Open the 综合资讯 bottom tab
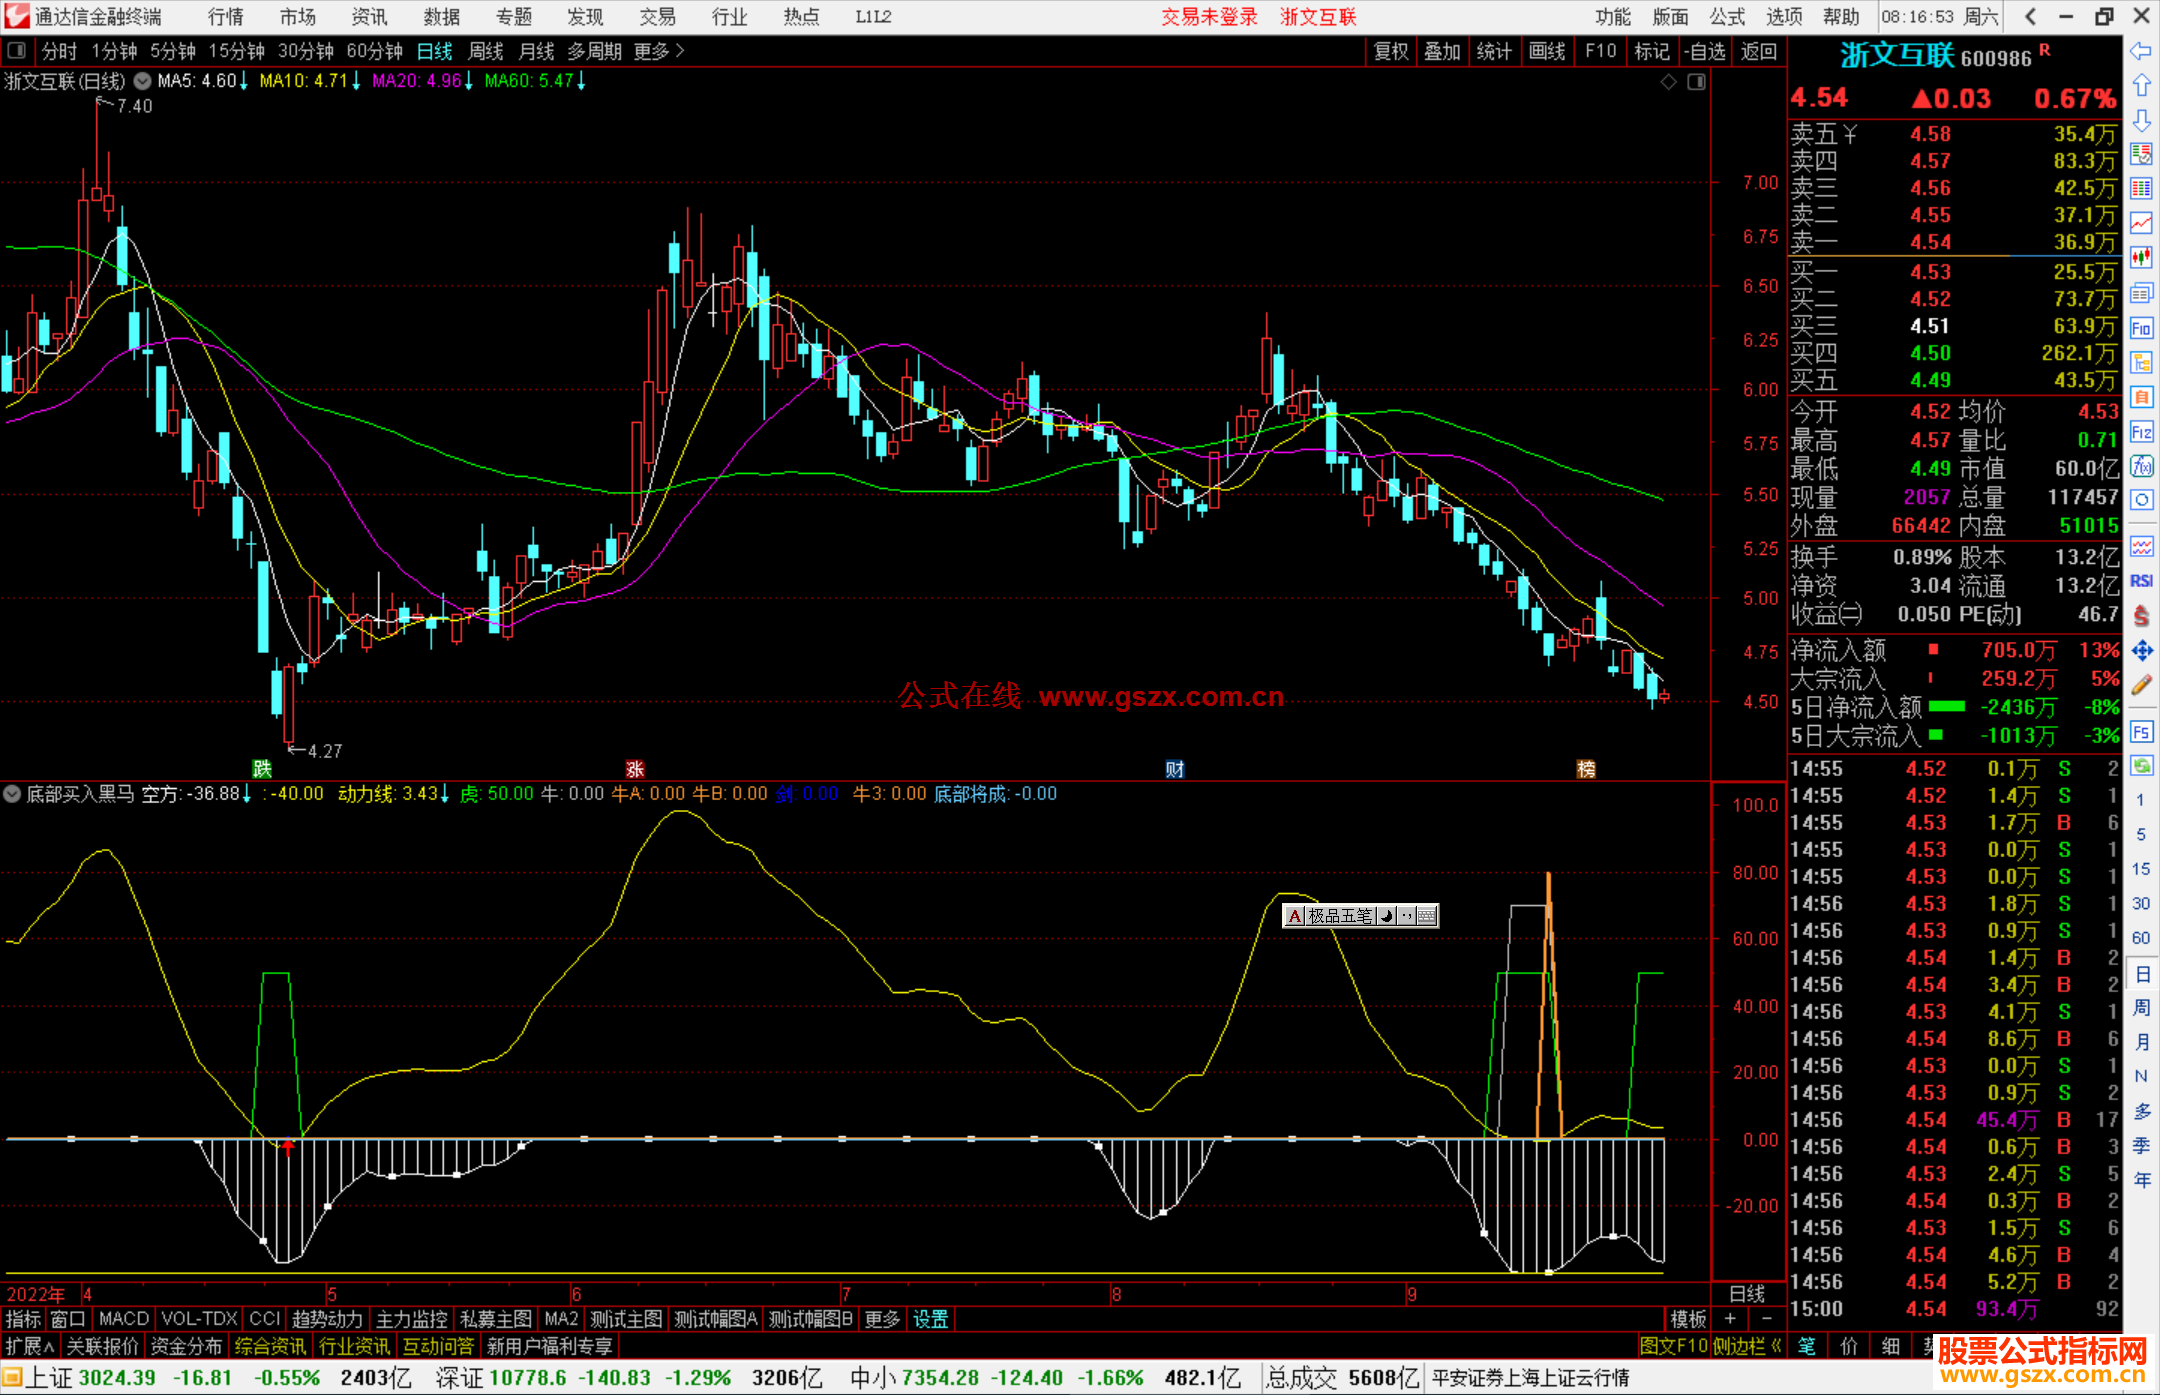 (x=270, y=1346)
